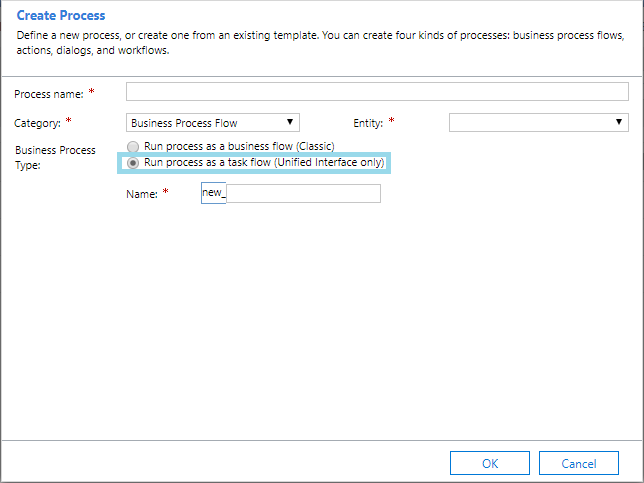Screen dimensions: 644x483
Task: Click the 'Category:' field label
Action: pyautogui.click(x=37, y=123)
